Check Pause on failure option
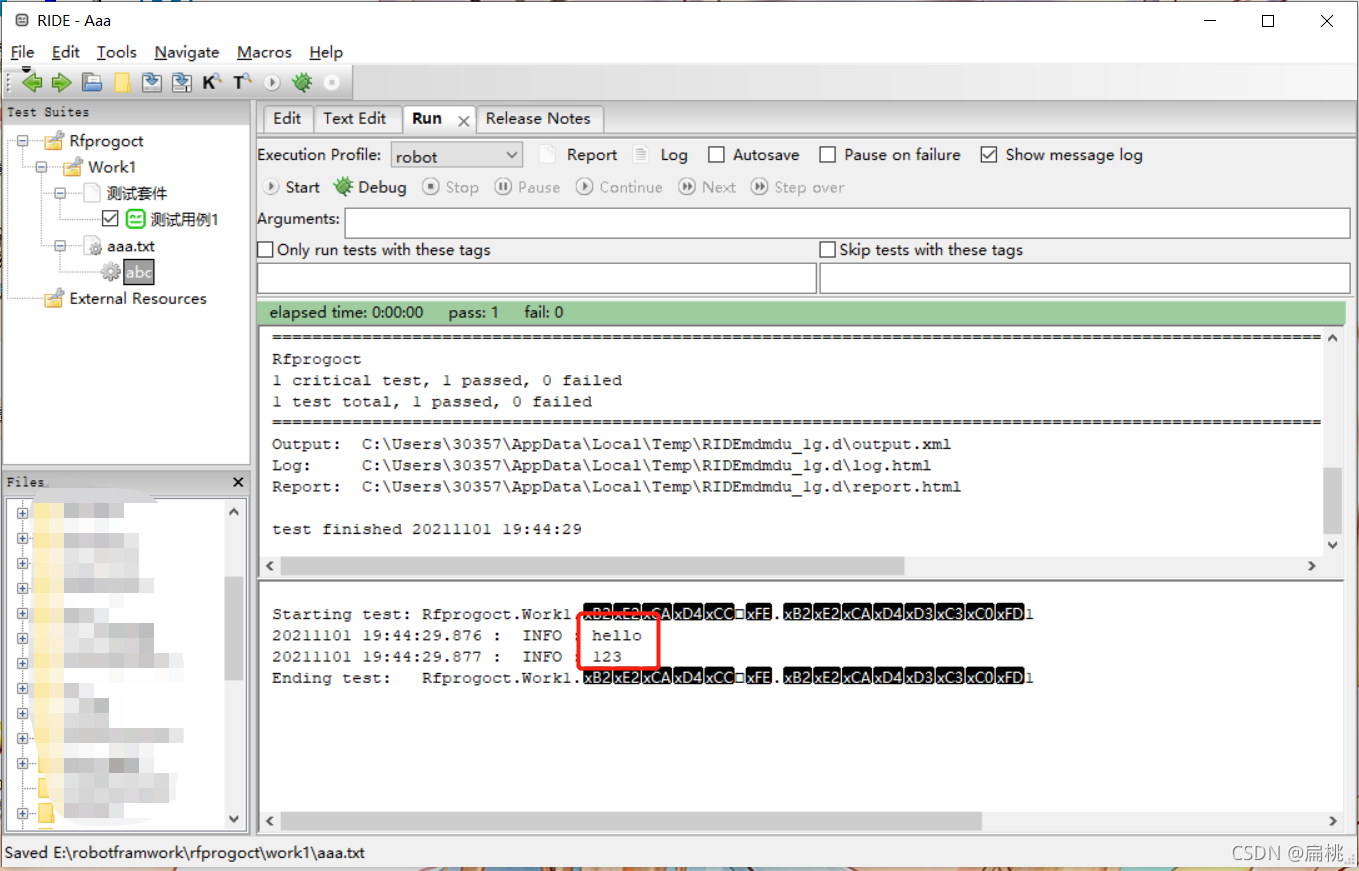 pos(827,155)
